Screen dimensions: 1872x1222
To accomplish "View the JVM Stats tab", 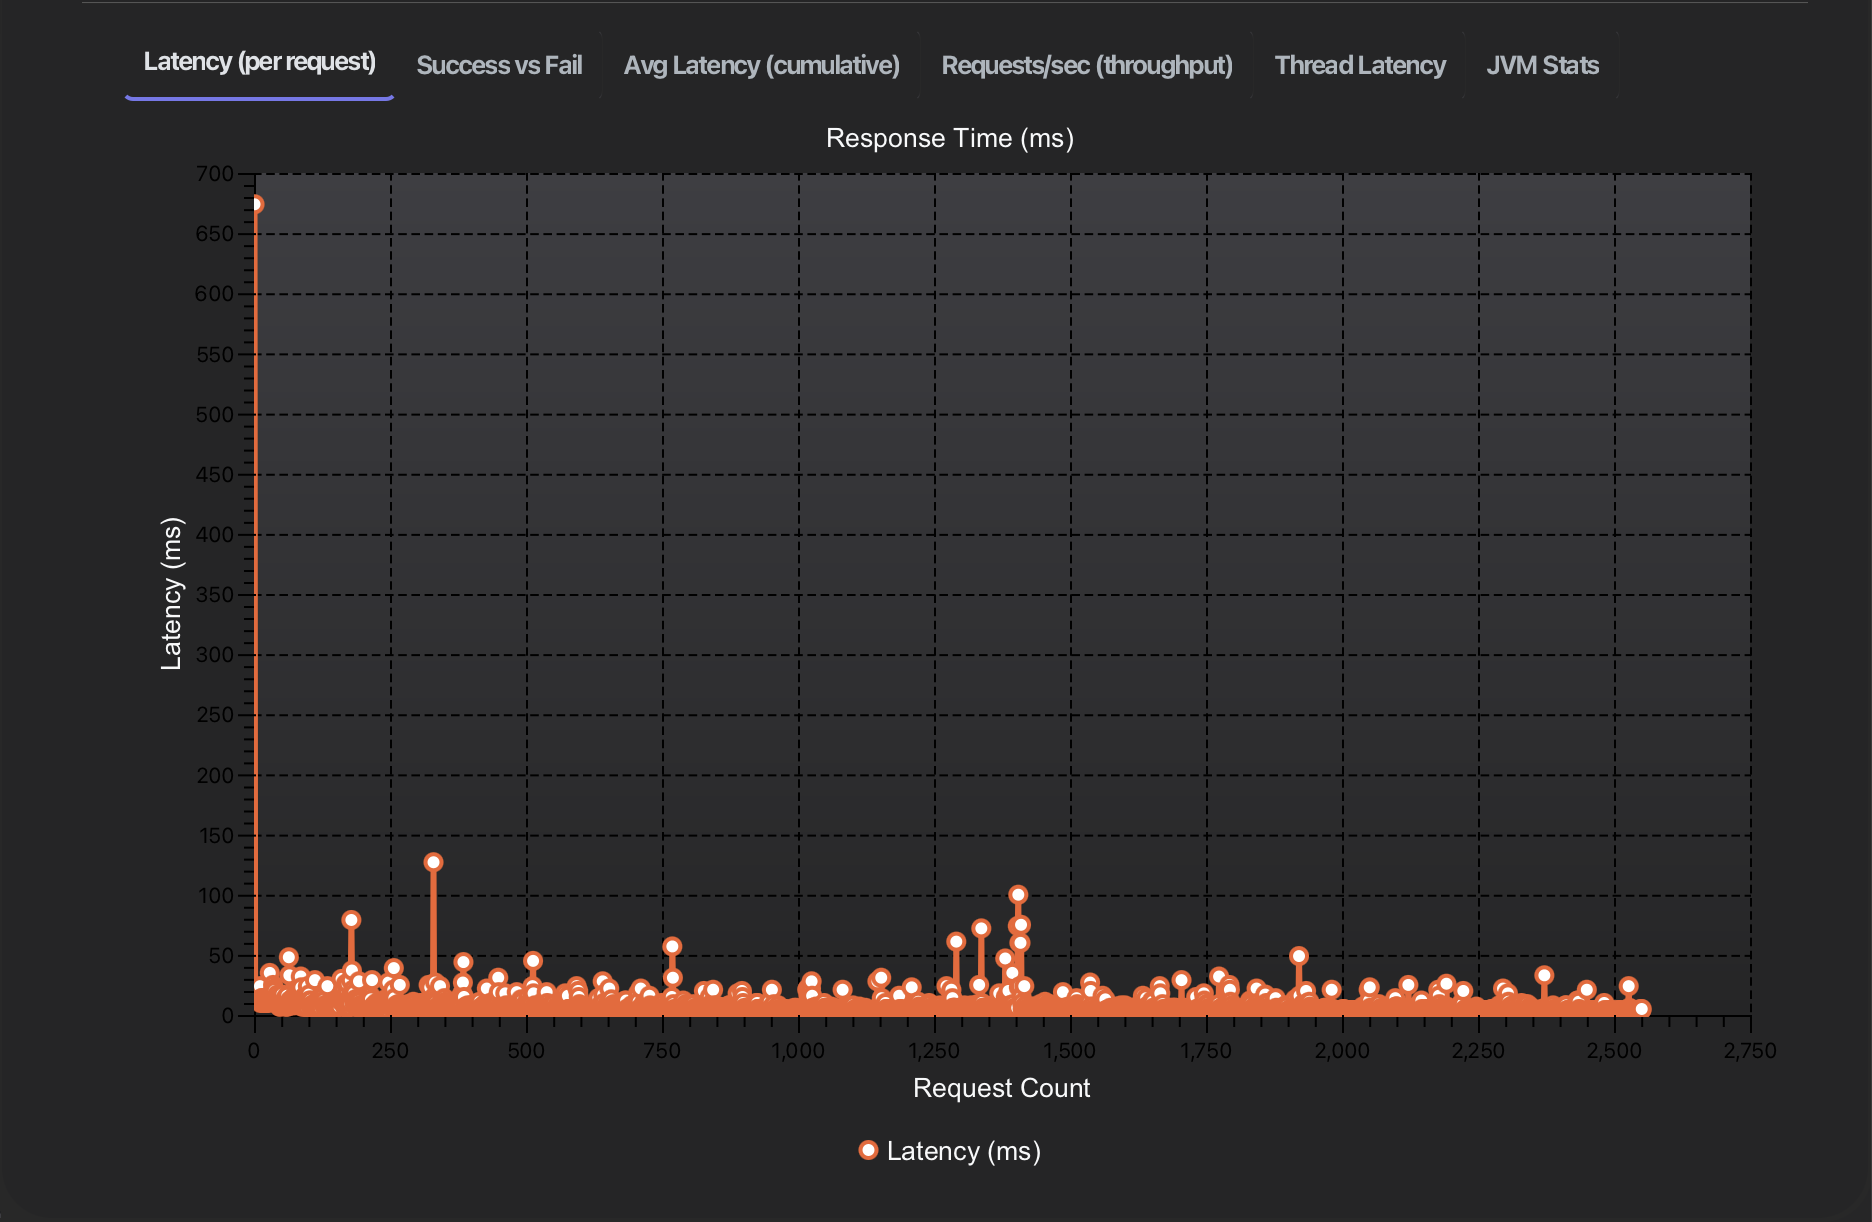I will pos(1543,64).
